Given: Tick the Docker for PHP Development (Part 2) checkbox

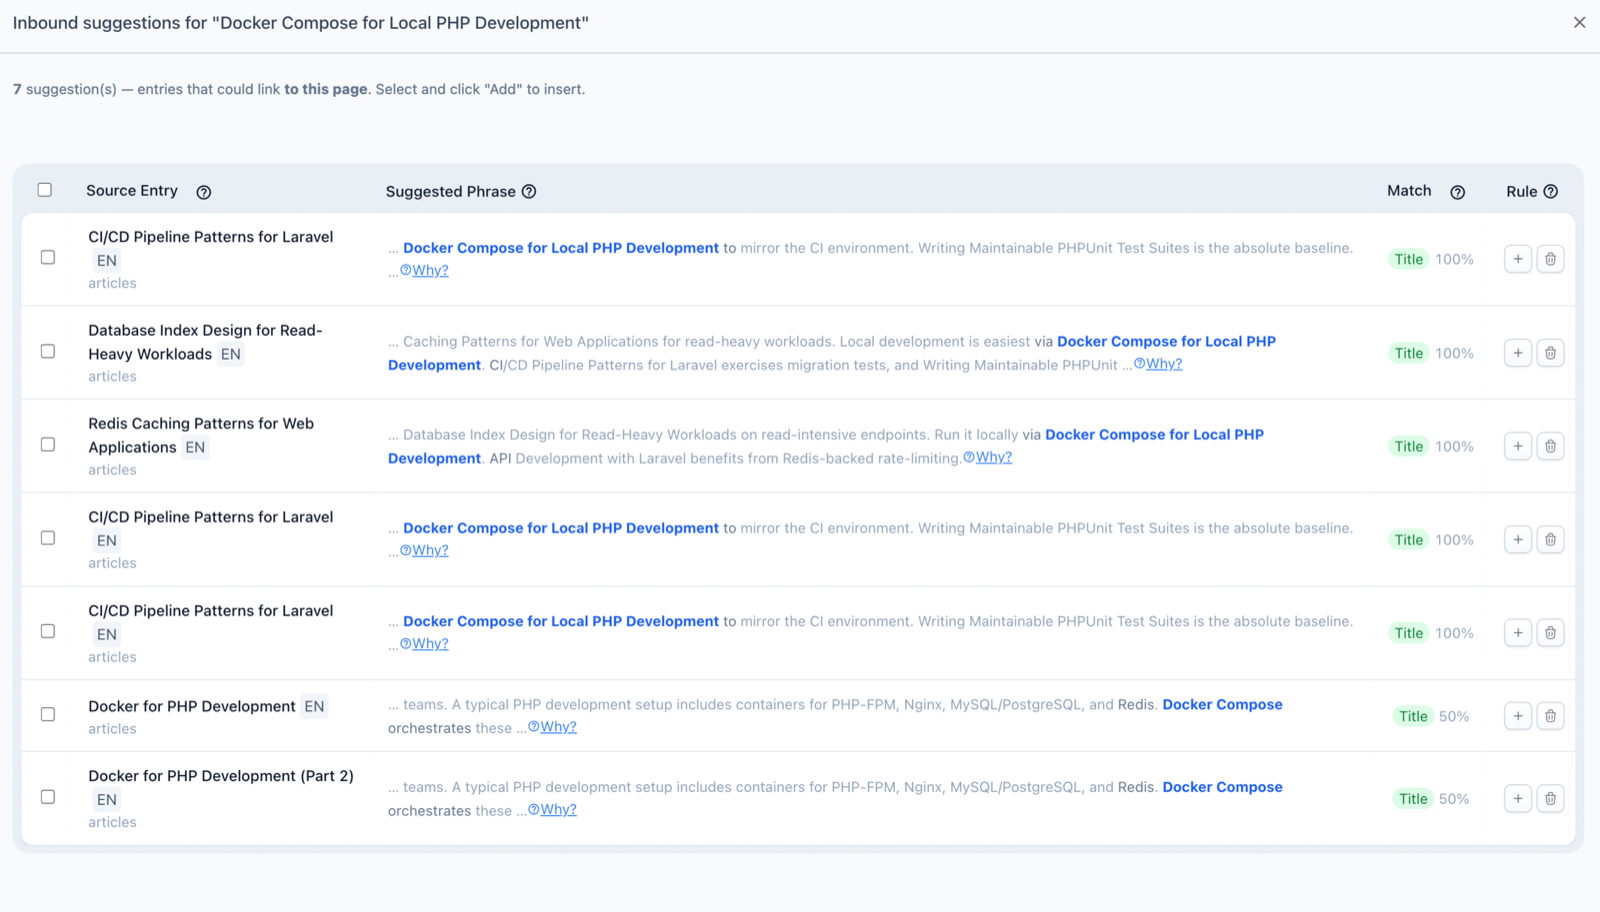Looking at the screenshot, I should coord(48,797).
